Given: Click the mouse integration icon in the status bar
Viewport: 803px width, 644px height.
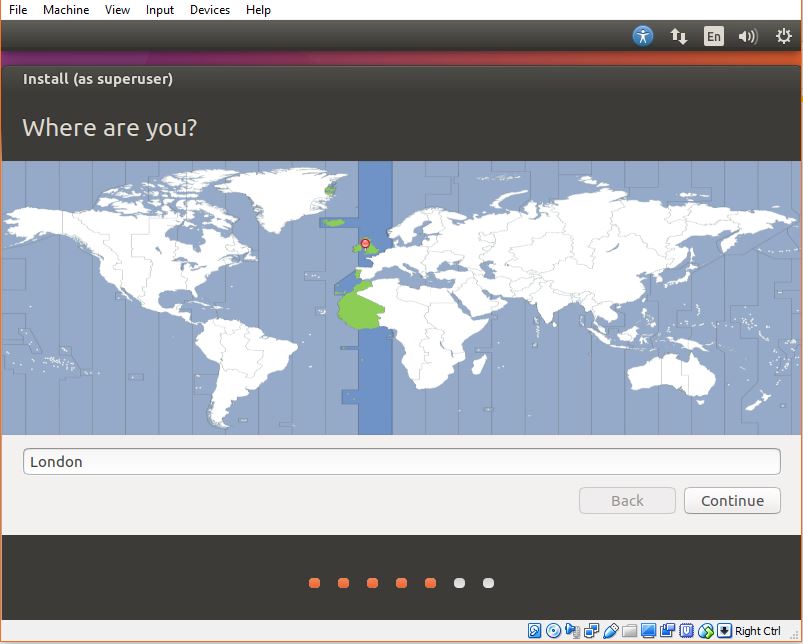Looking at the screenshot, I should coord(705,631).
